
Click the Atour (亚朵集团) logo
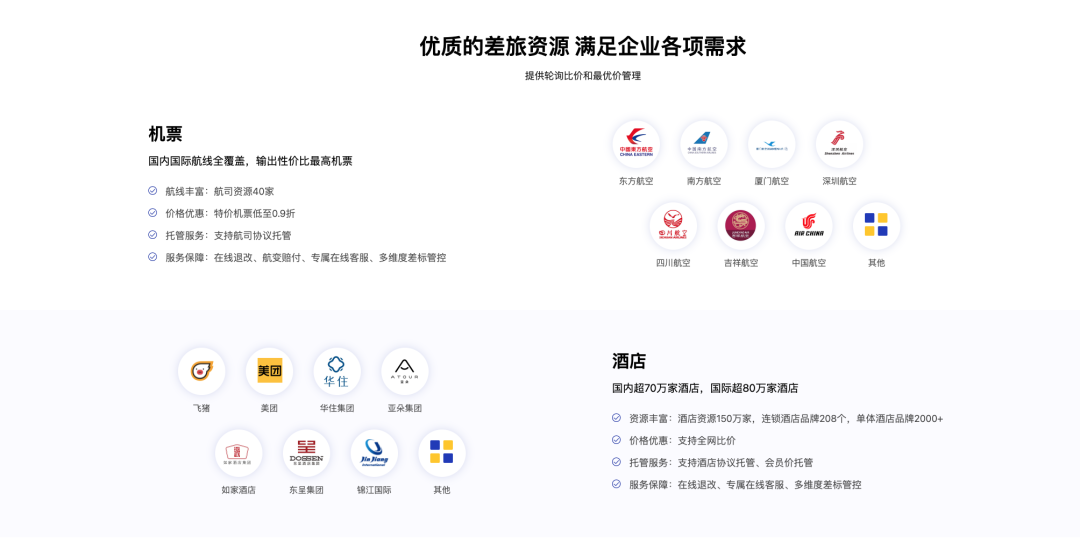(x=404, y=371)
